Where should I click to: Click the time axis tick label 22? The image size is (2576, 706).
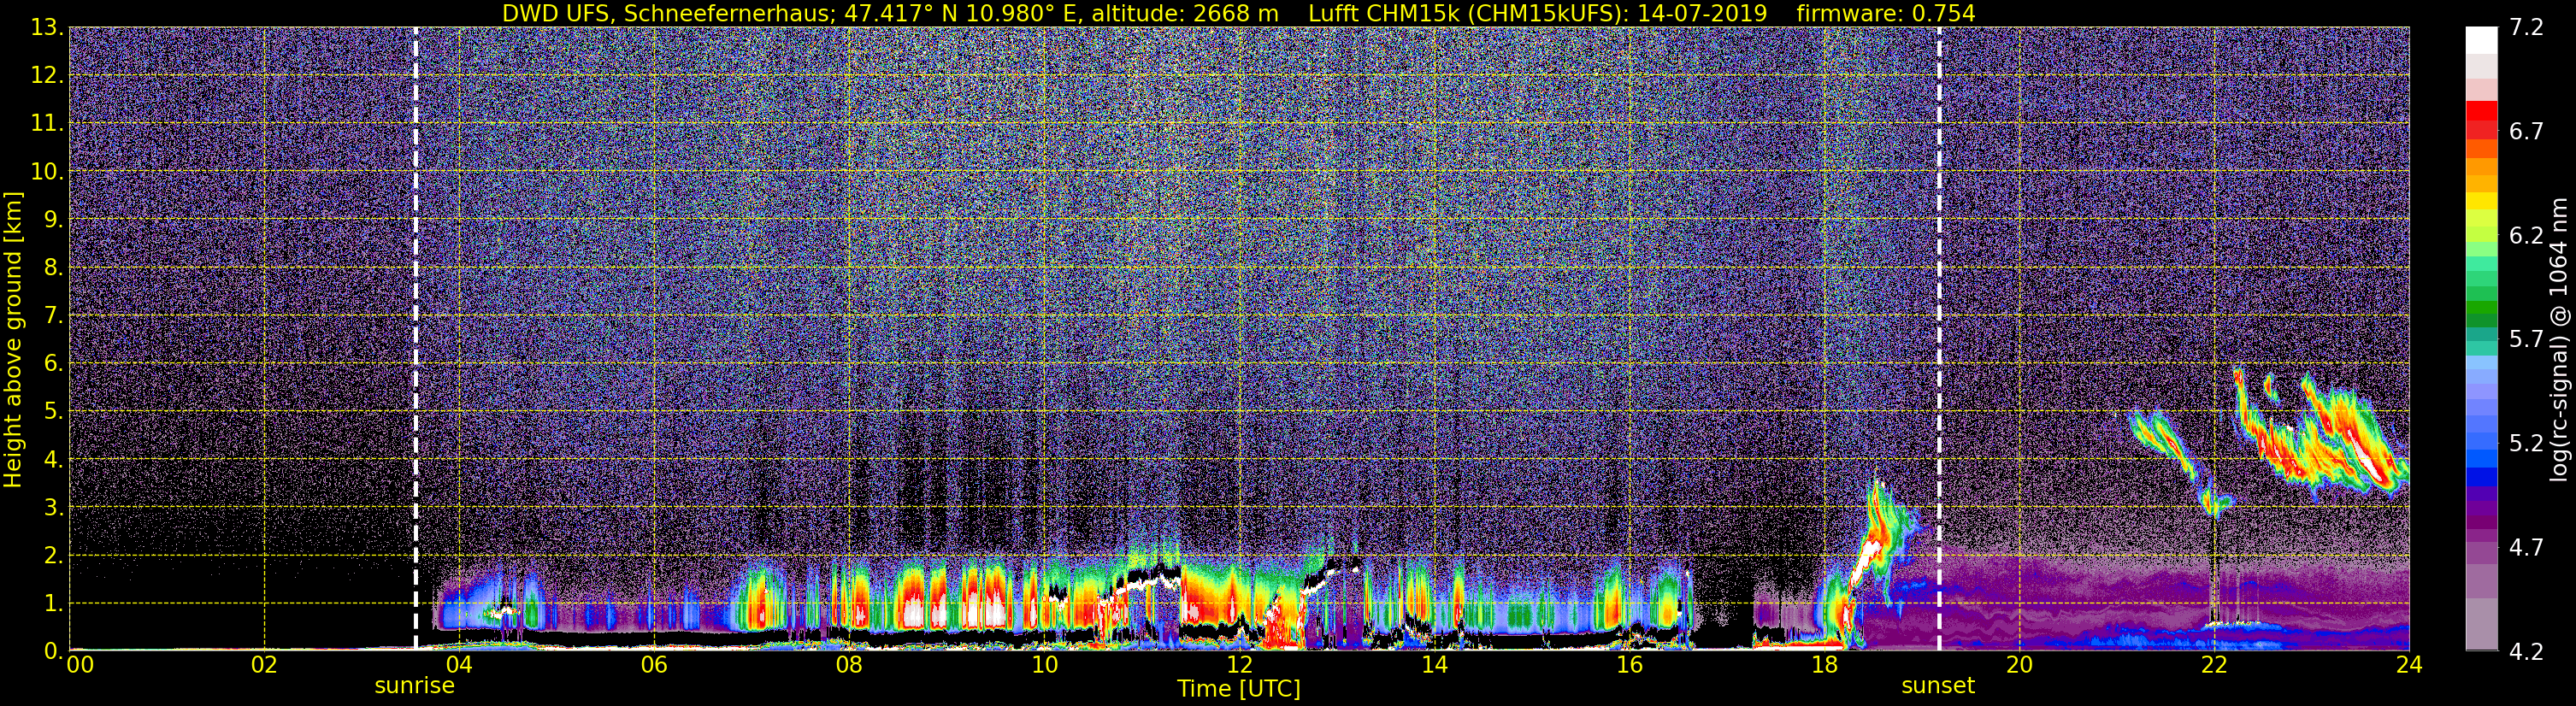click(x=2214, y=665)
